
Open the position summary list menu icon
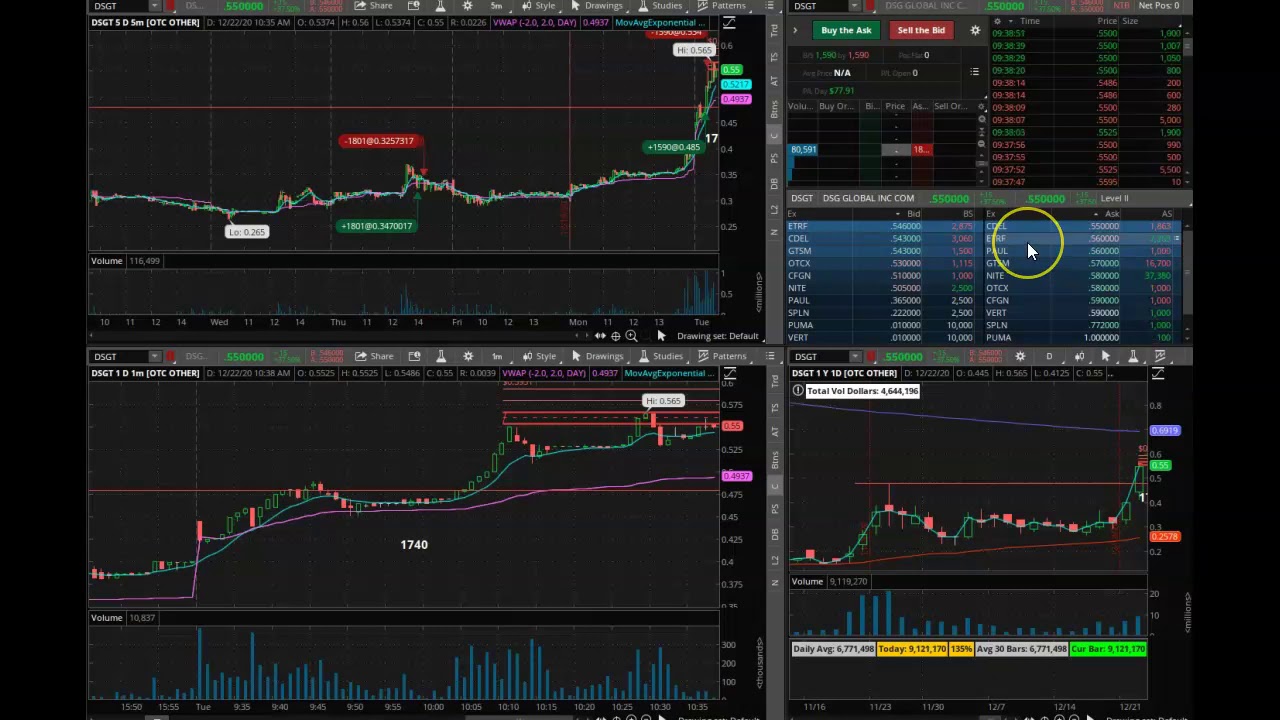974,72
